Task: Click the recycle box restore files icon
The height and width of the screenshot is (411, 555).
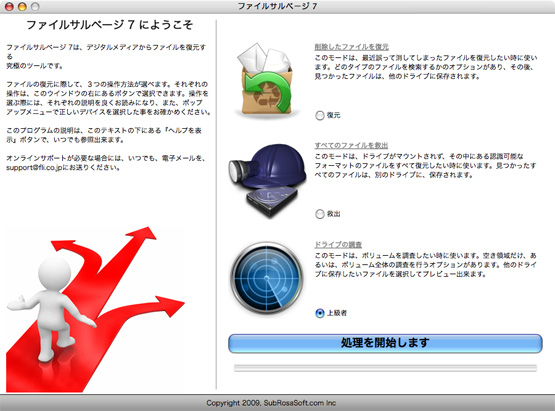Action: [266, 80]
